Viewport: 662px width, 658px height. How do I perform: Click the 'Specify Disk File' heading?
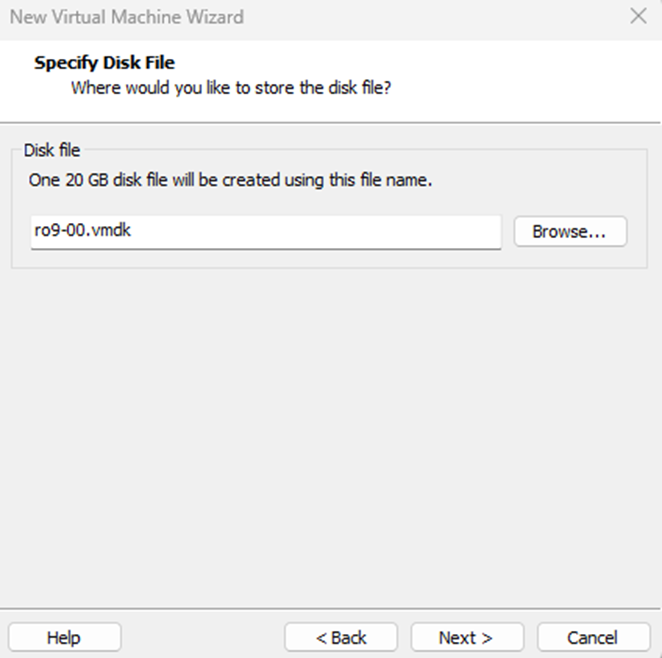[x=104, y=62]
